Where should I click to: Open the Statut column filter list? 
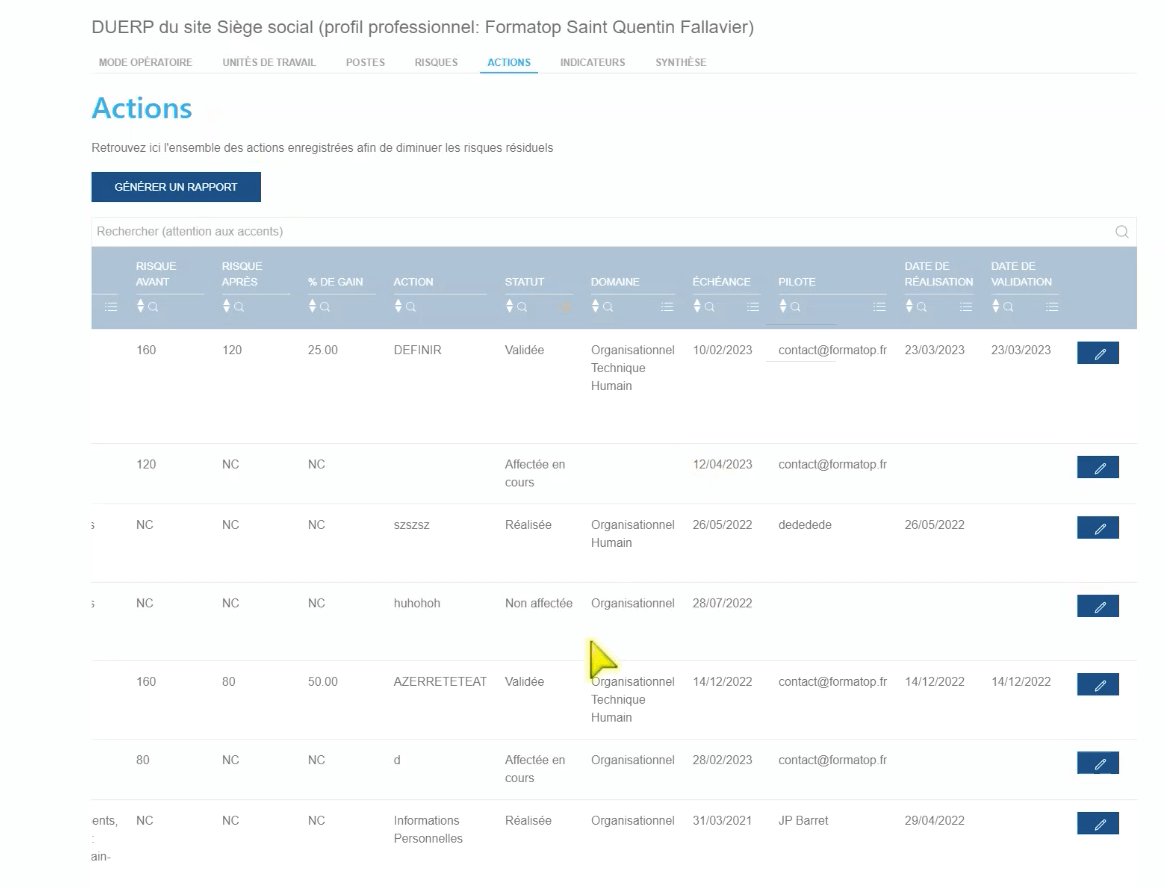566,307
